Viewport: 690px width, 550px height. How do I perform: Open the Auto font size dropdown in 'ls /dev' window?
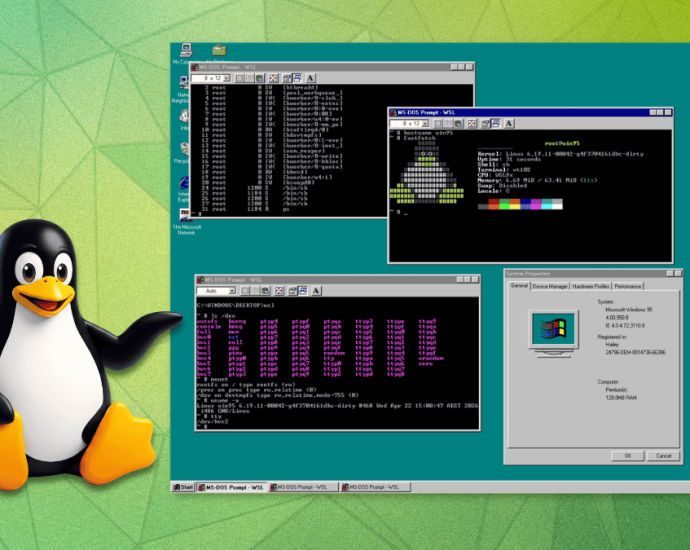point(217,291)
